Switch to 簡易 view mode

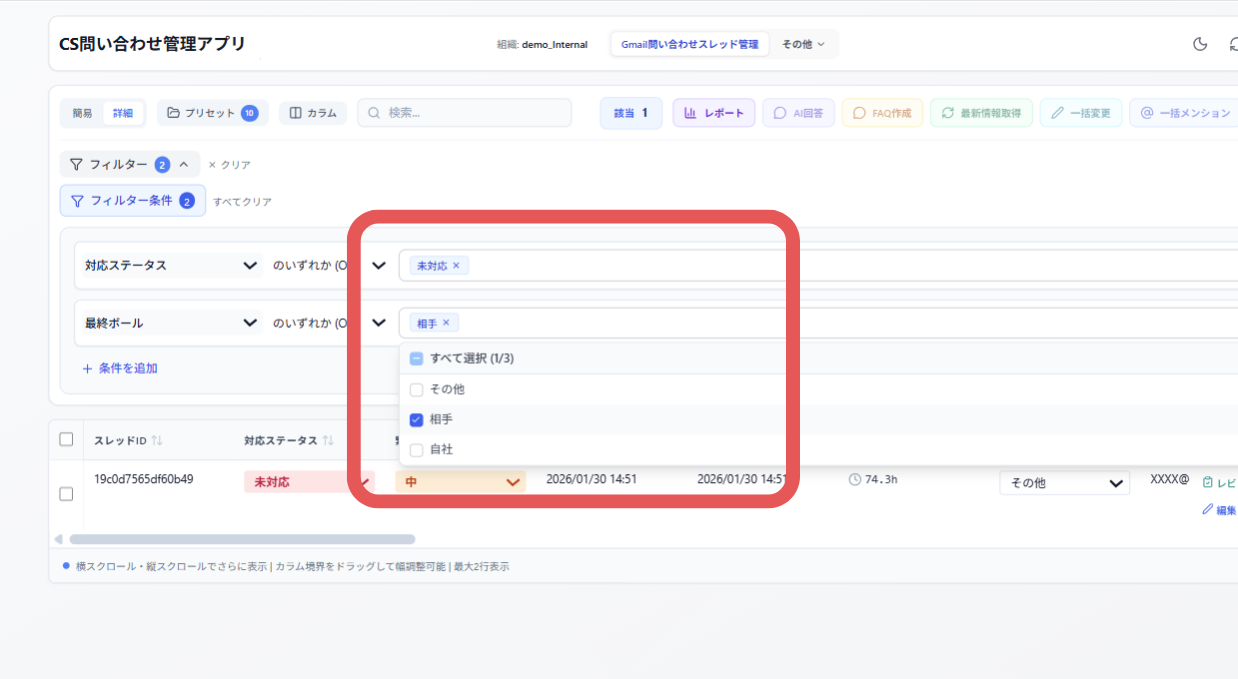[x=83, y=113]
